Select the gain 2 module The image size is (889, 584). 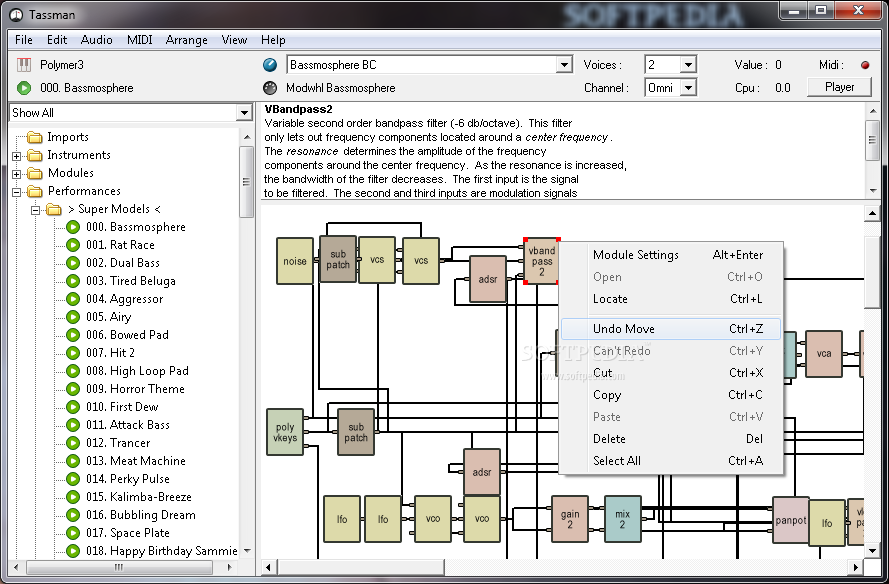coord(570,519)
